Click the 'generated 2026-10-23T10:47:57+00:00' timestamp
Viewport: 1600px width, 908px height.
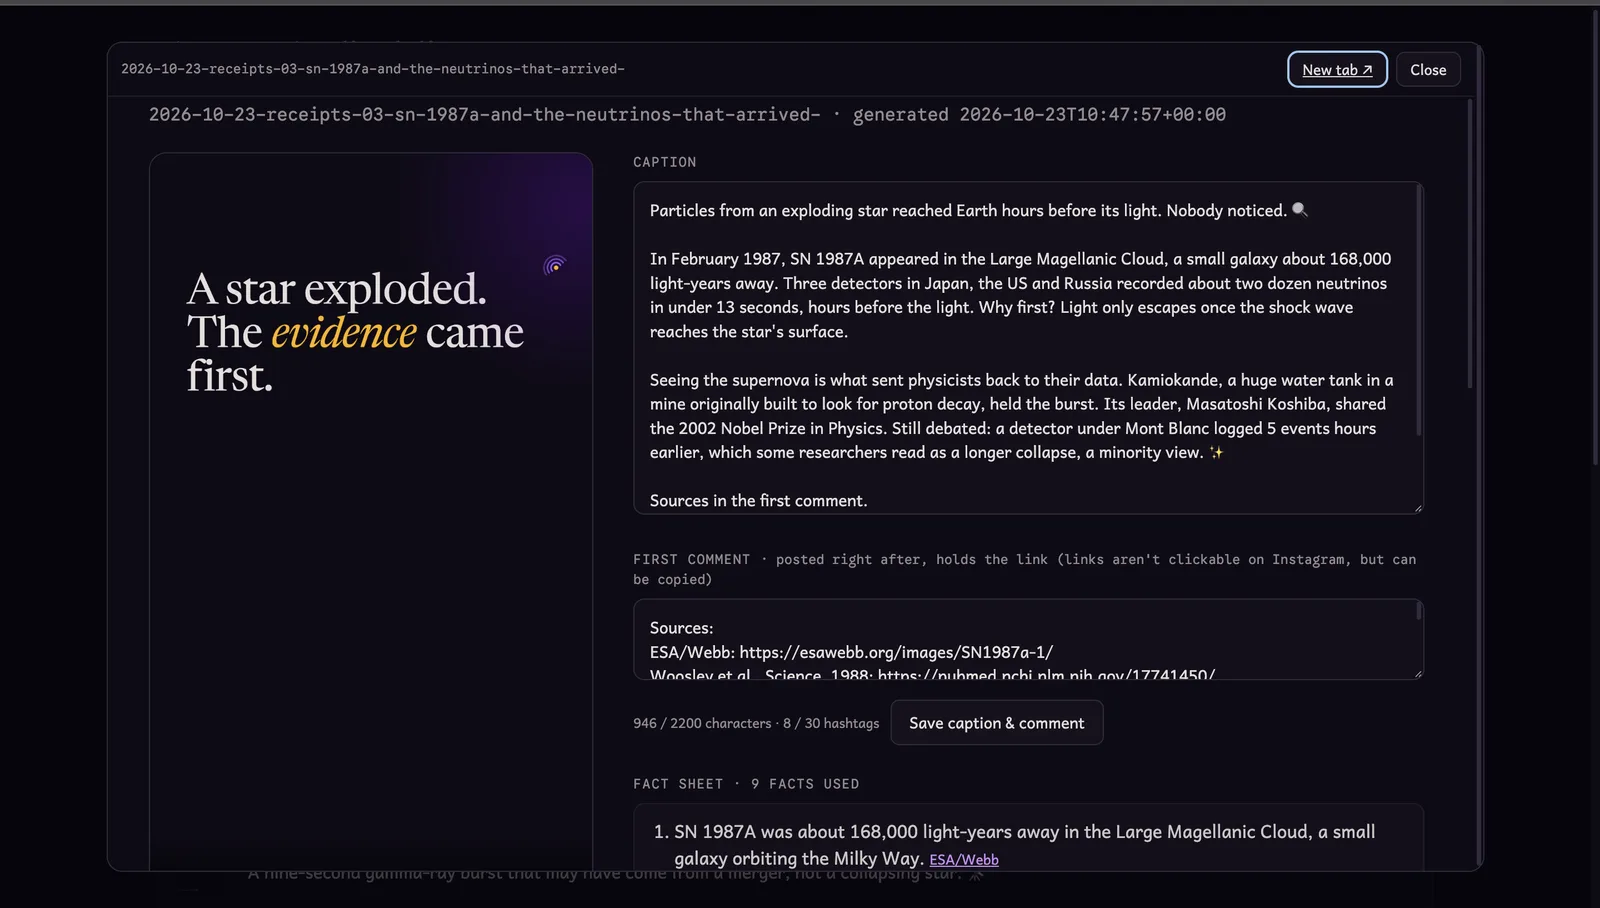coord(1039,115)
